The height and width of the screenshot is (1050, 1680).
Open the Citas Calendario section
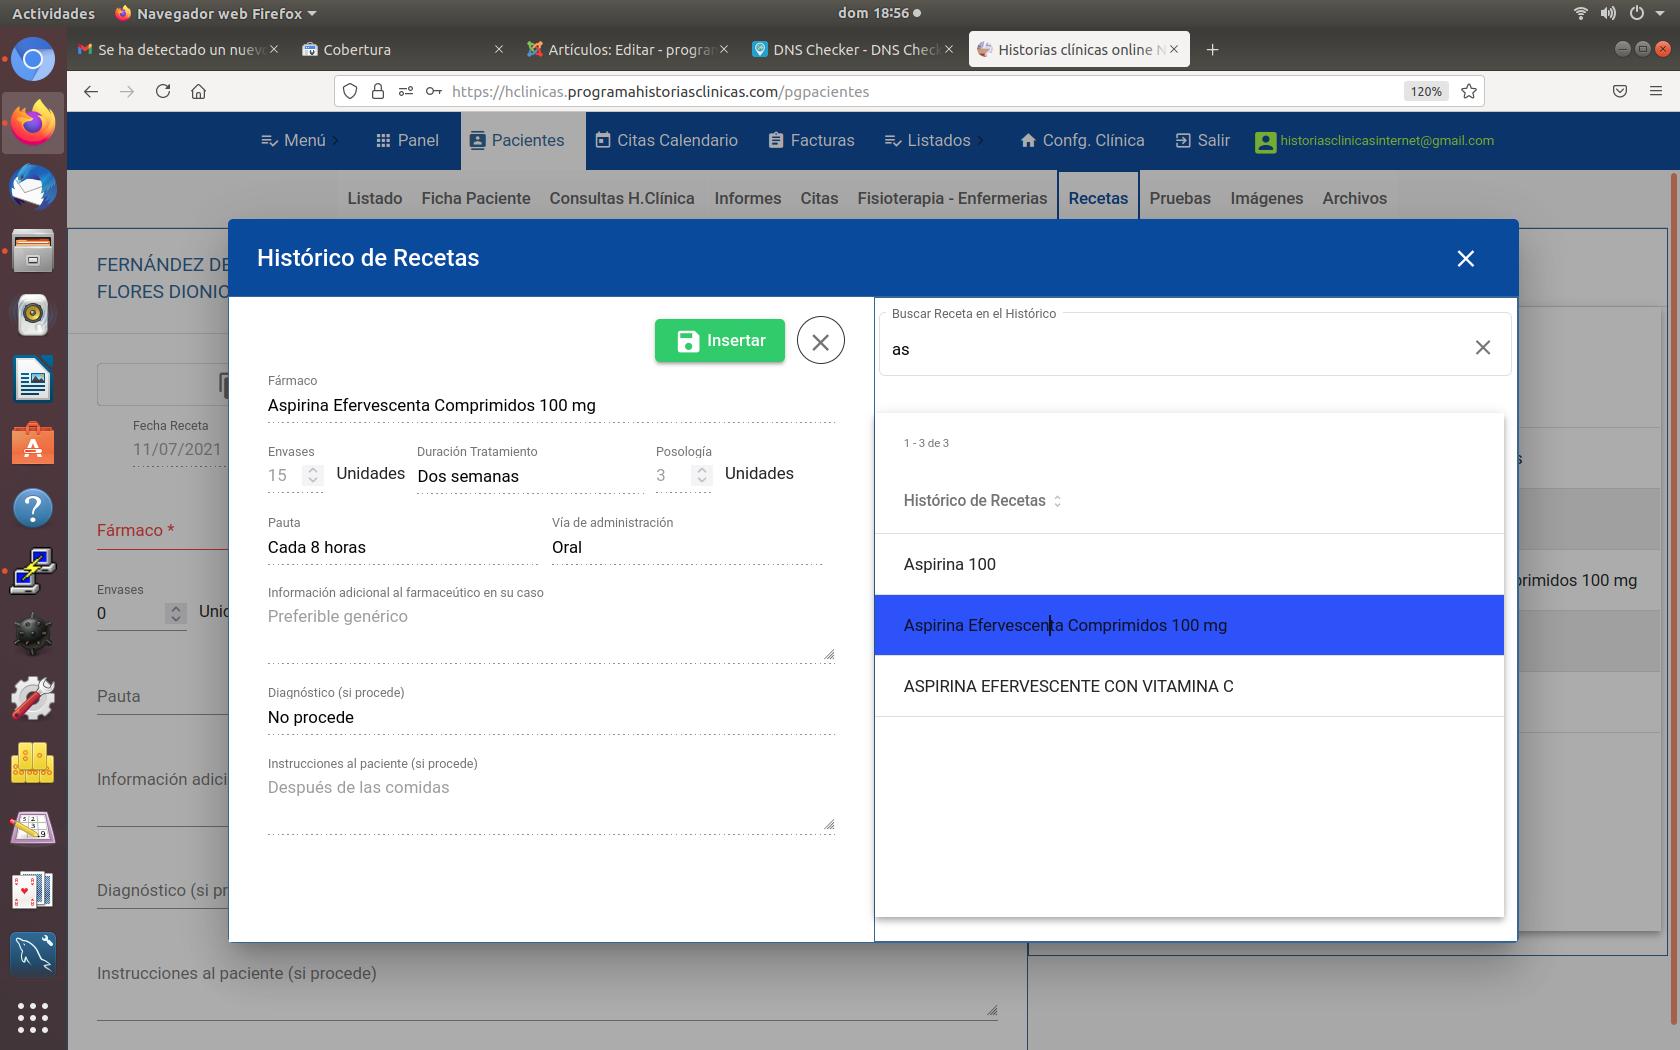tap(666, 141)
